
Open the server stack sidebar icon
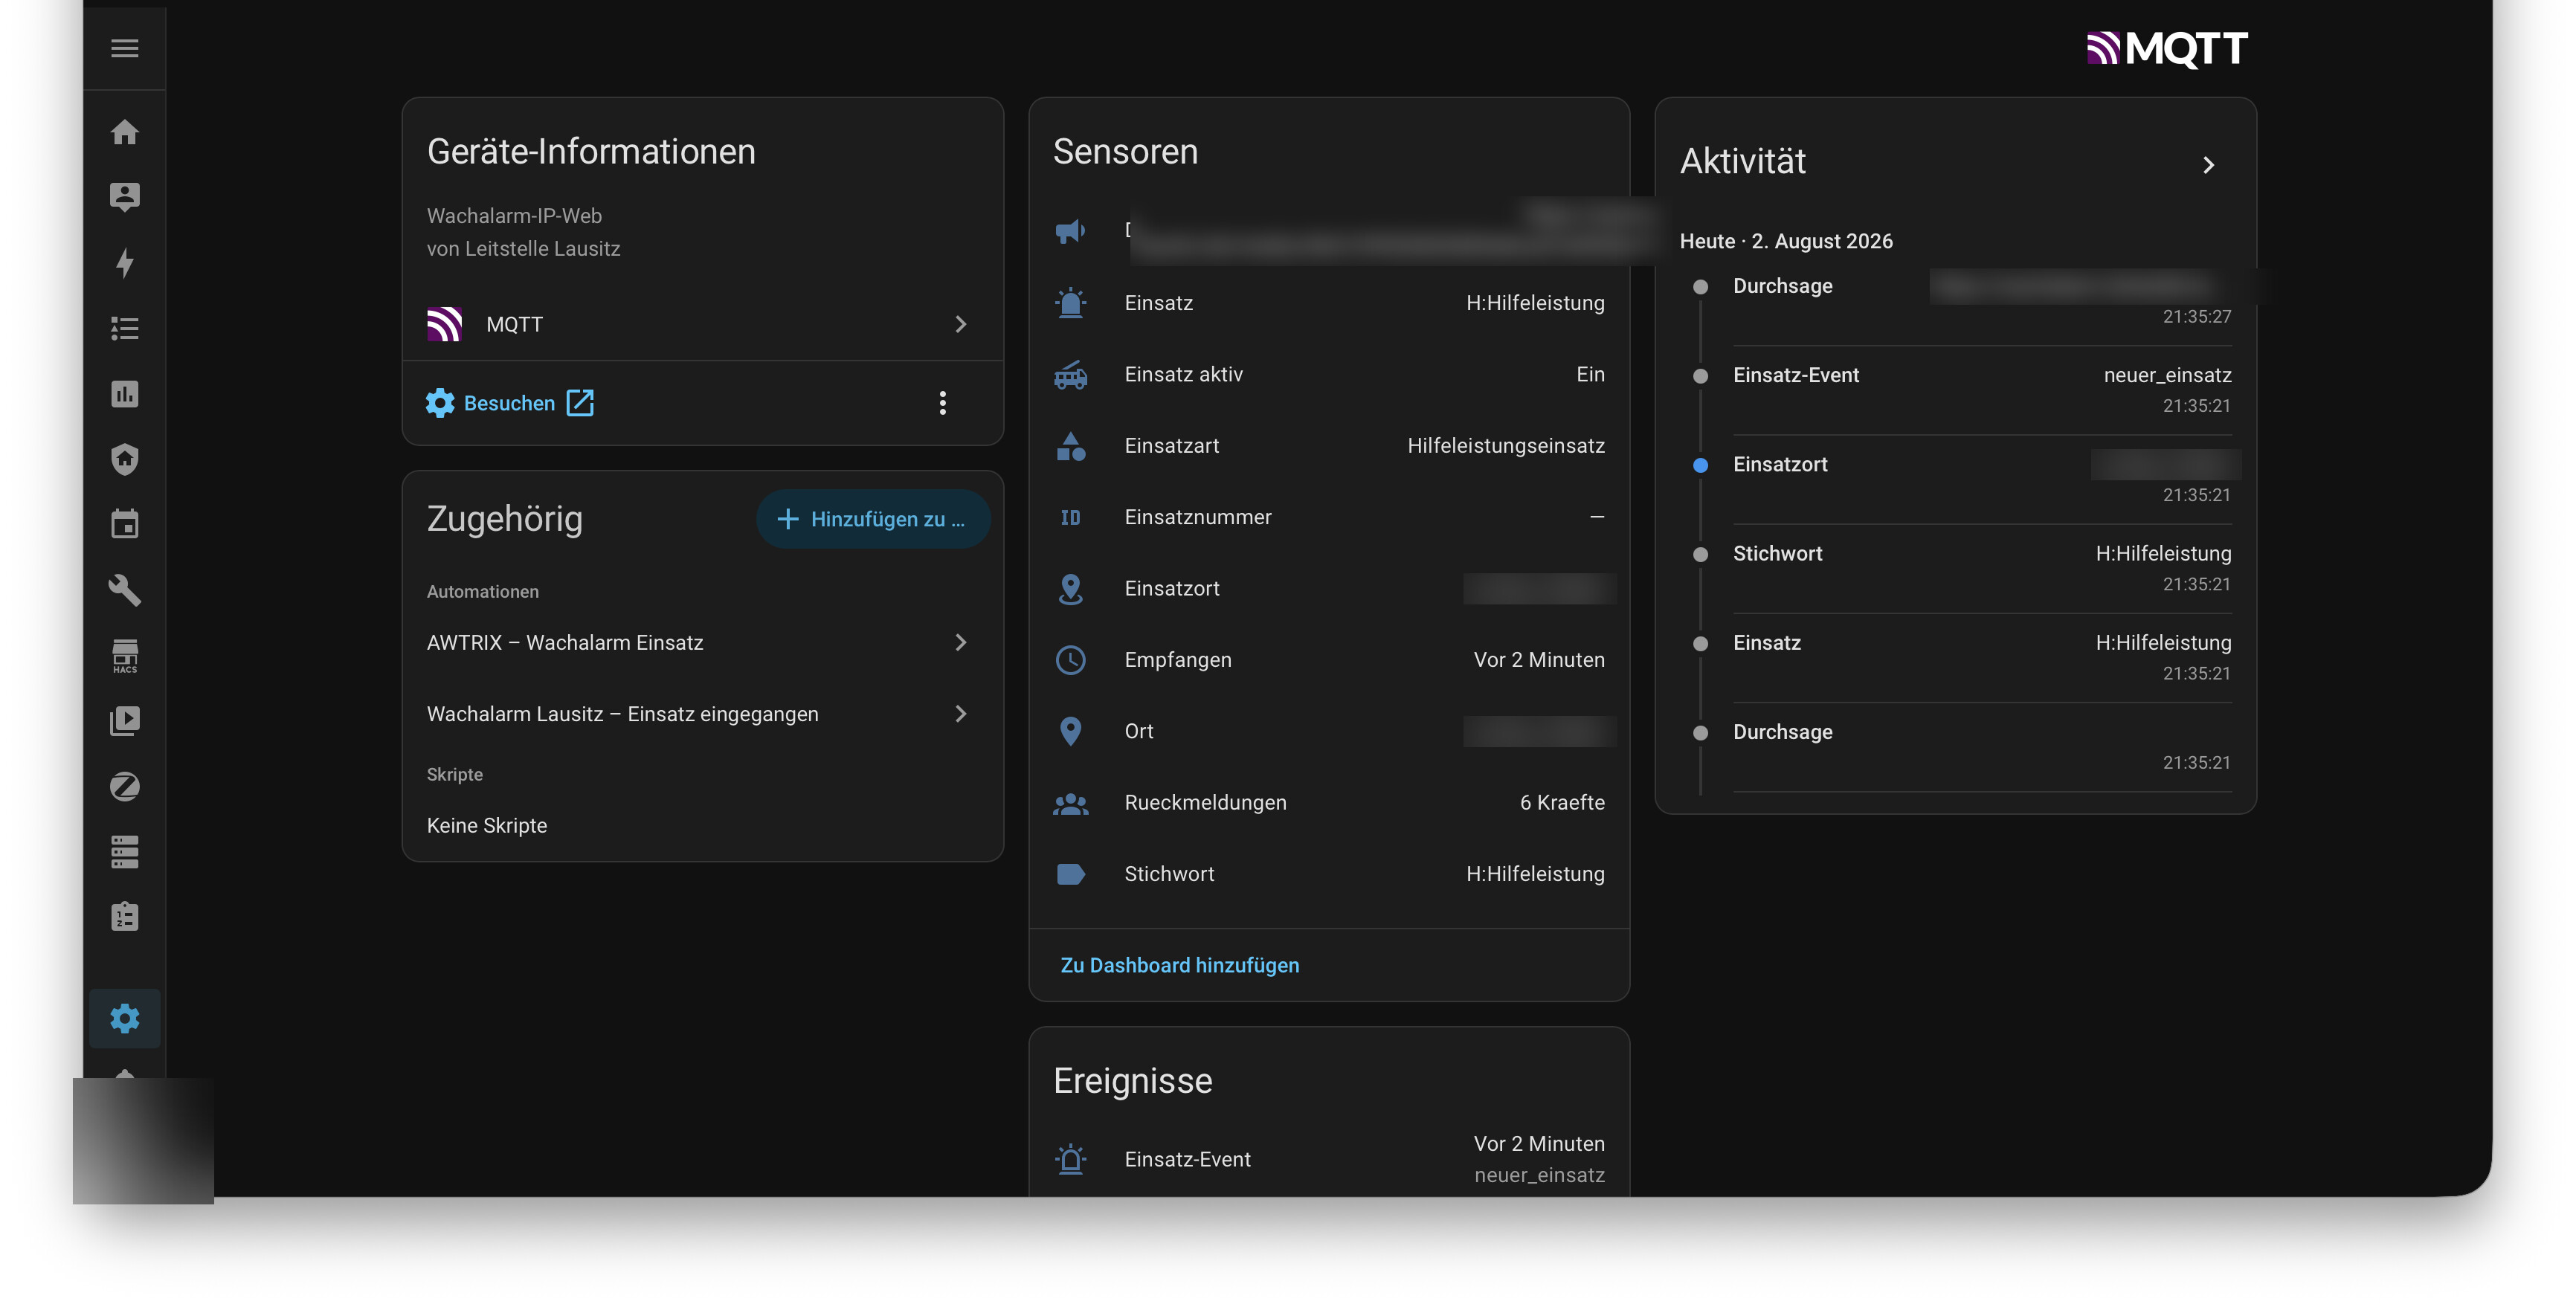[124, 852]
